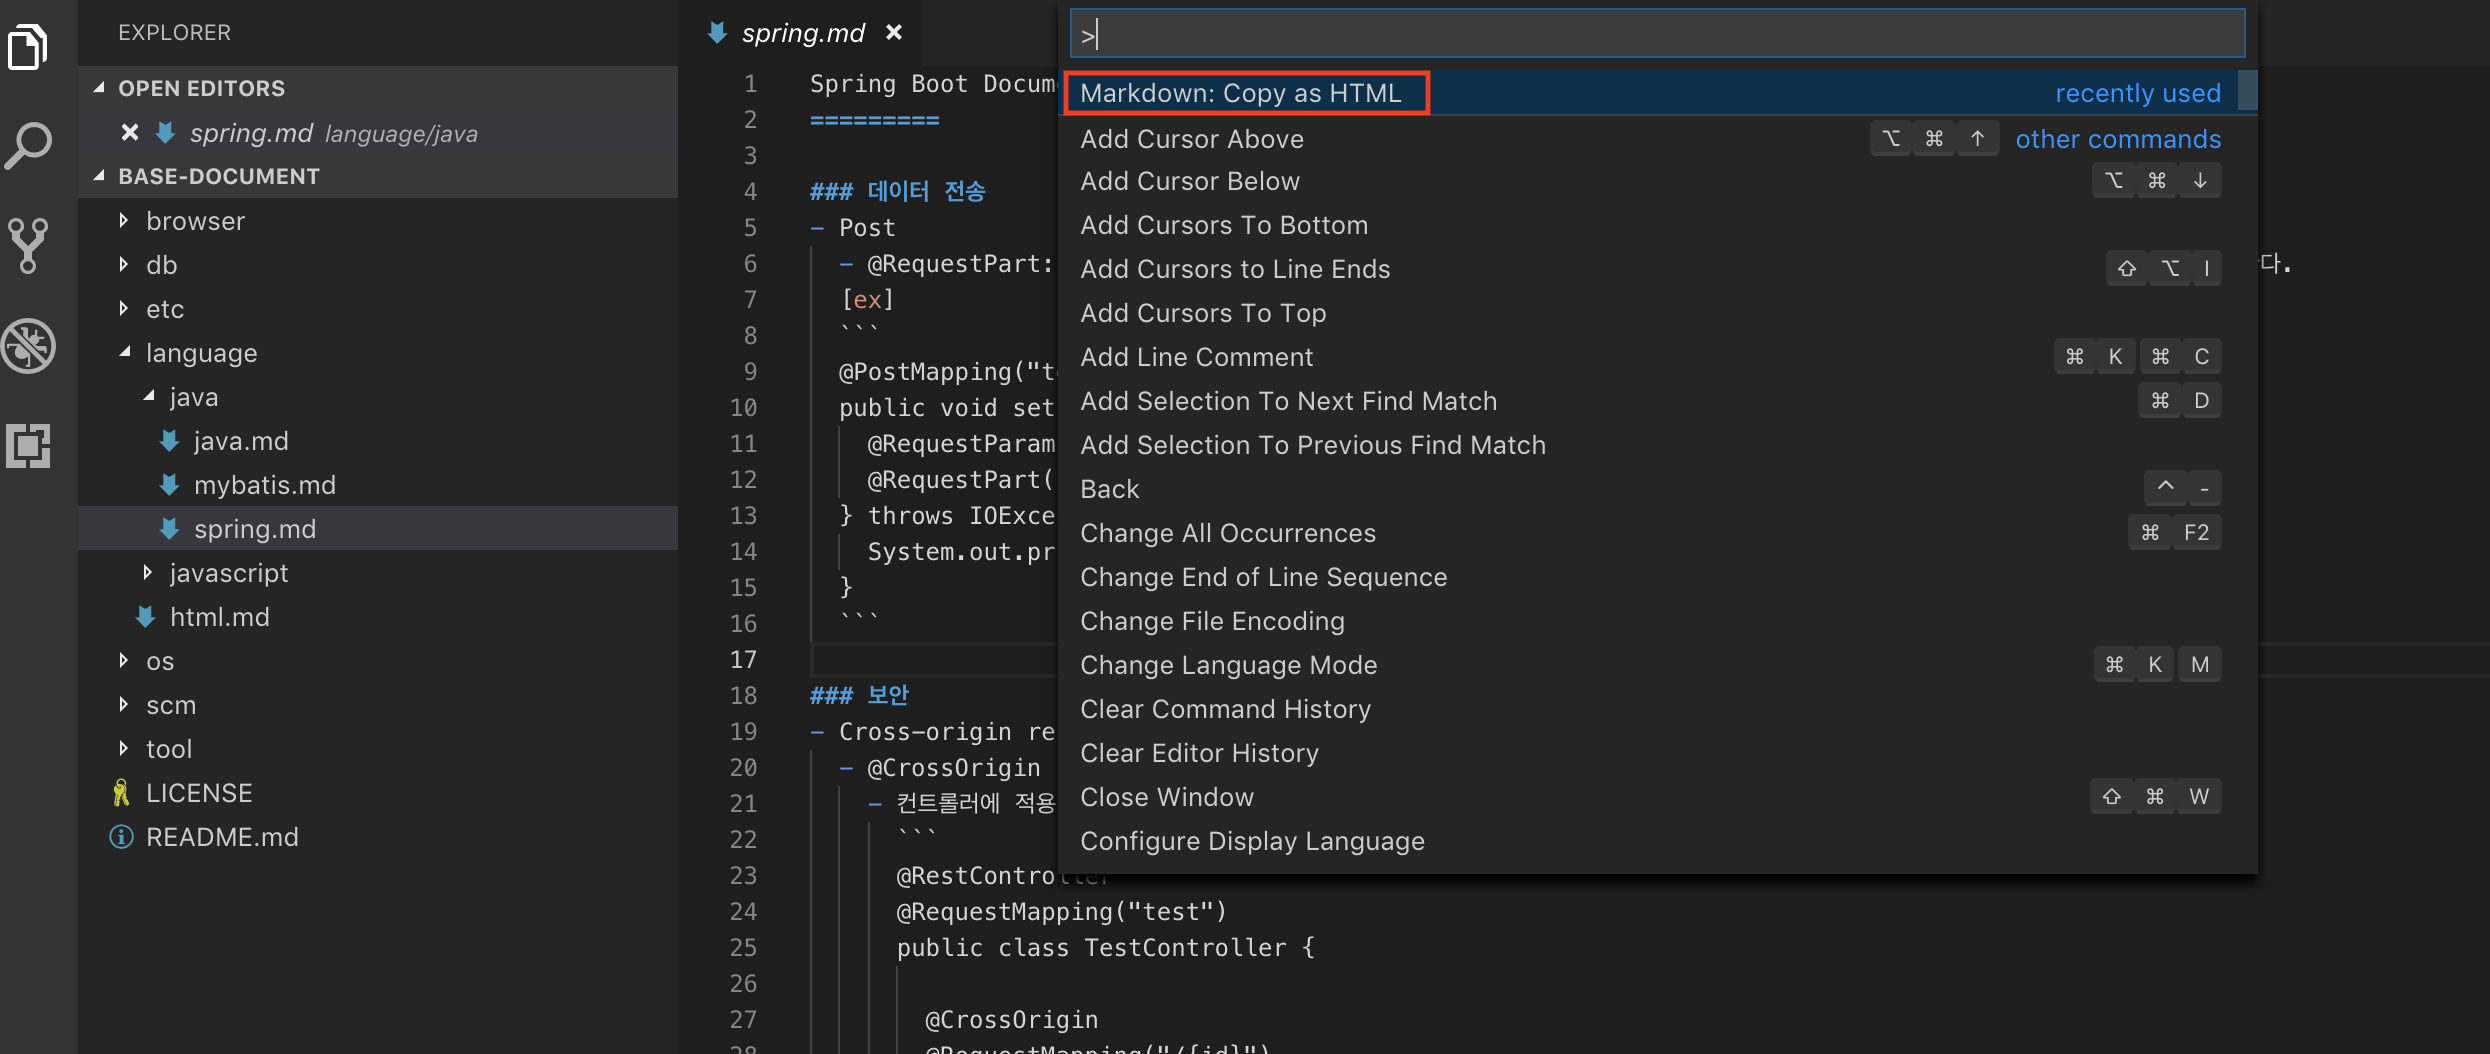Open the LICENSE file
The image size is (2490, 1054).
[378, 793]
